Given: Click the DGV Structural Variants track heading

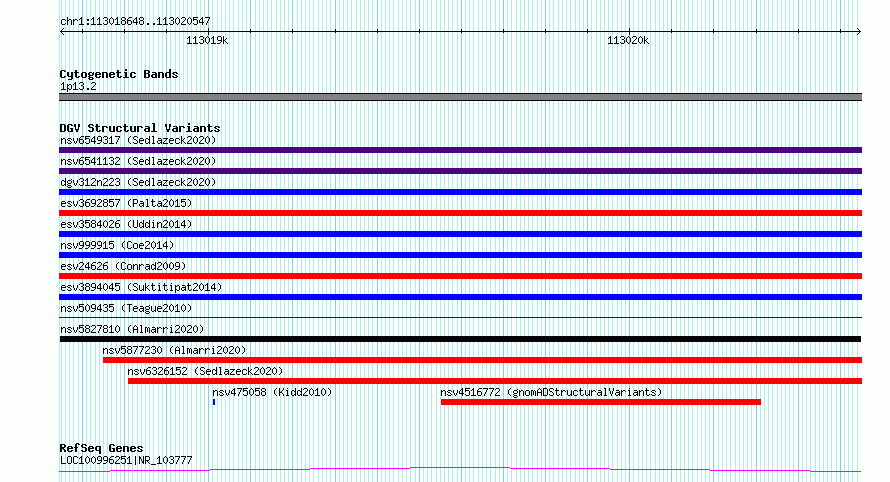Looking at the screenshot, I should (140, 128).
